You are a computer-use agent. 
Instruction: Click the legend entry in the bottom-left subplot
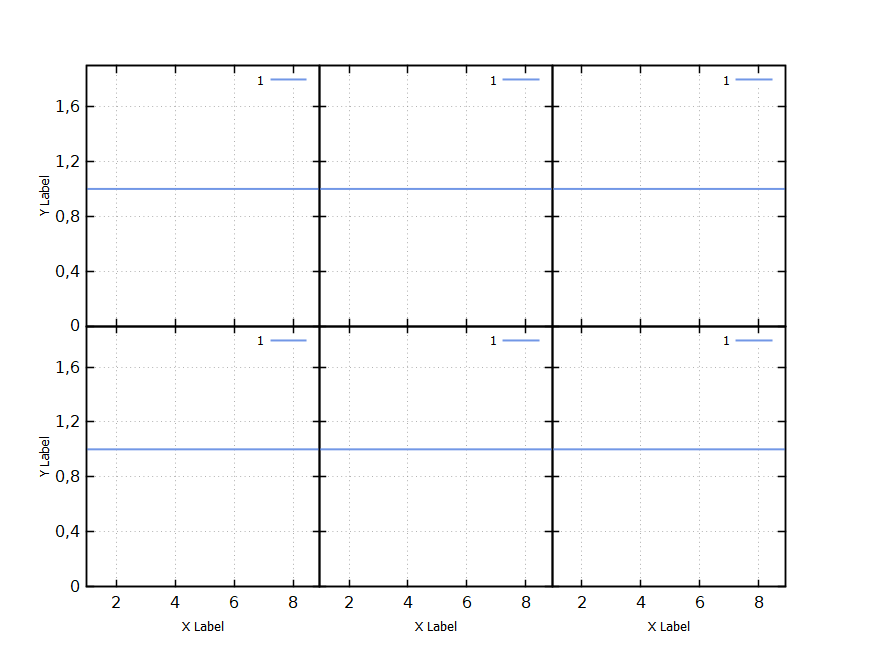point(282,340)
